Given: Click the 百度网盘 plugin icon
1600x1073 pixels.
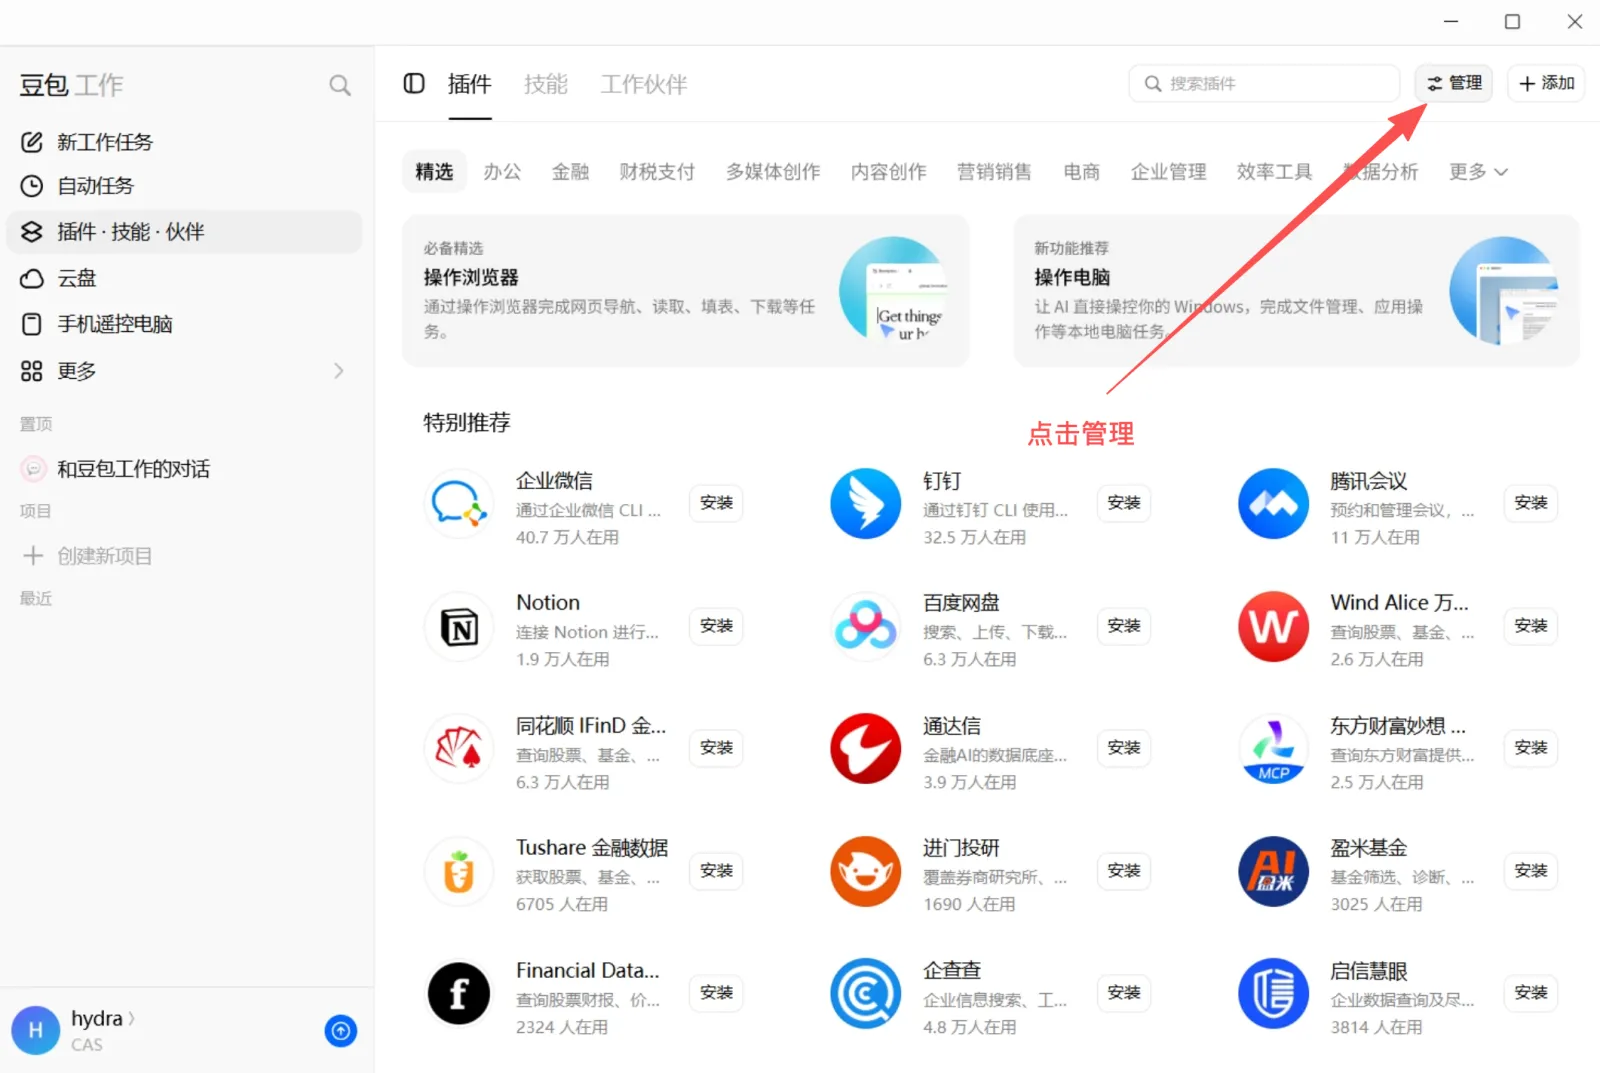Looking at the screenshot, I should [866, 626].
